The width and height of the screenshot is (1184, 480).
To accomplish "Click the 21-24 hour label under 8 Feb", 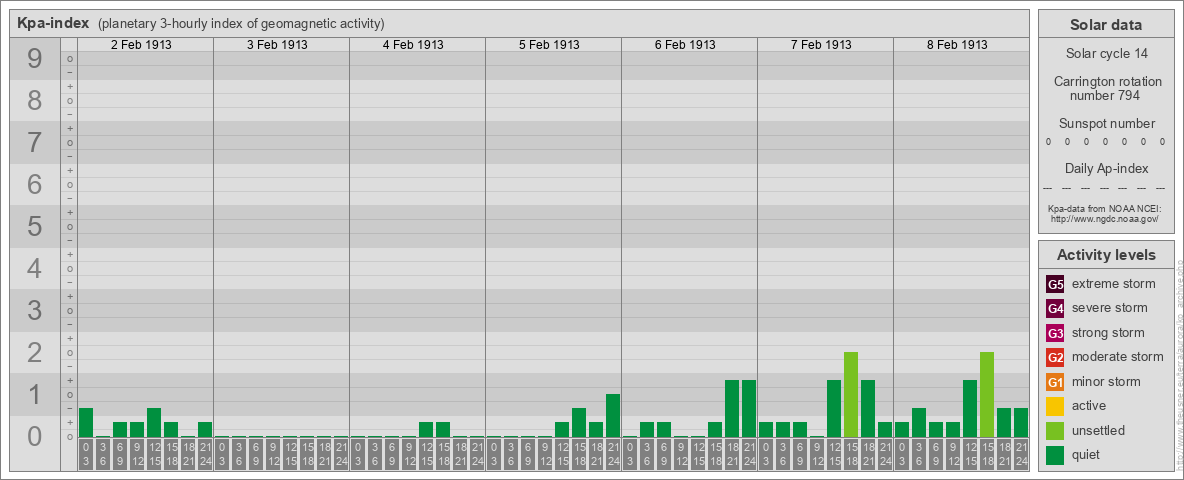I will 1021,455.
